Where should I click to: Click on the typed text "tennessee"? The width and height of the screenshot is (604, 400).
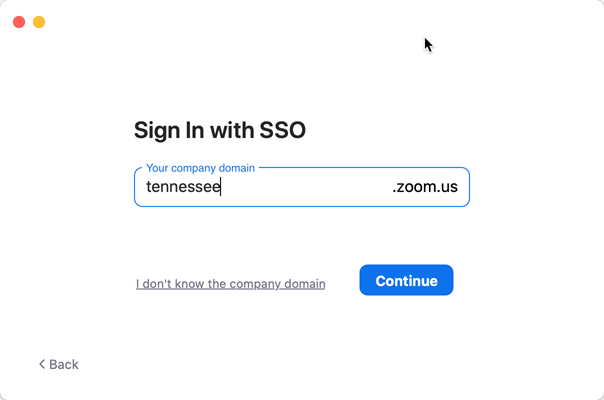click(183, 187)
